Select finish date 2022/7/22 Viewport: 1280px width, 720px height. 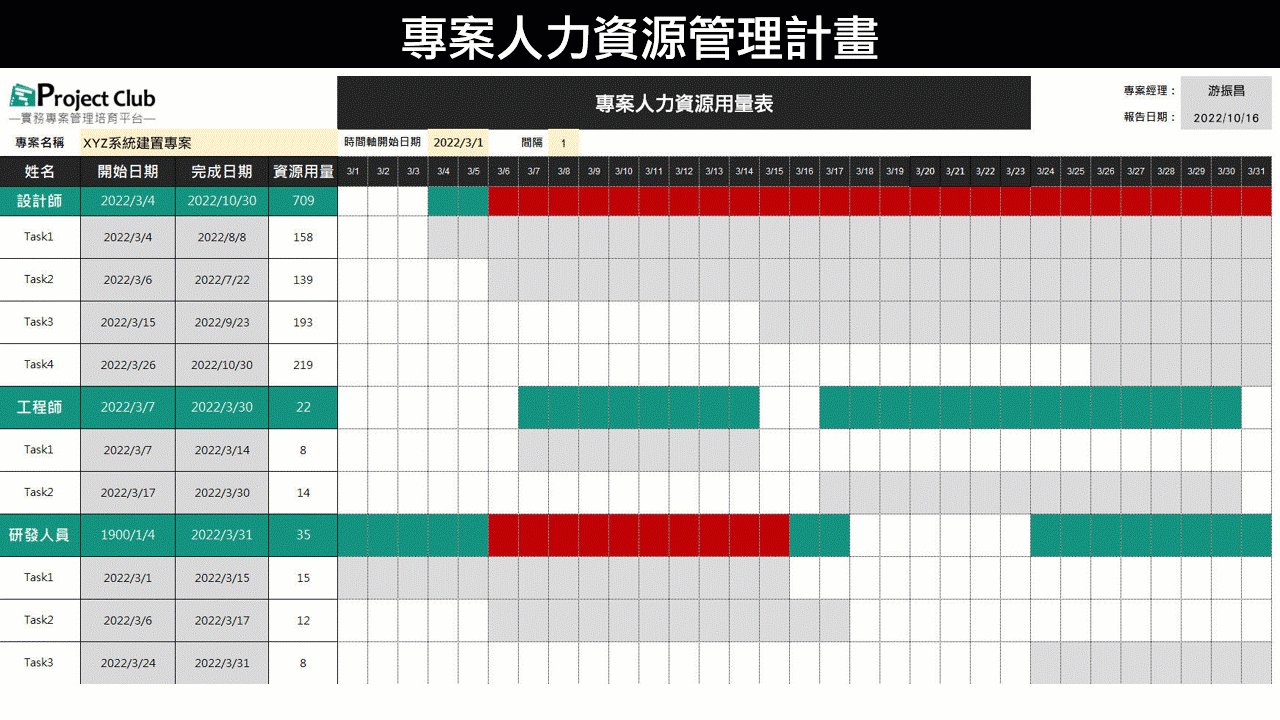tap(222, 280)
